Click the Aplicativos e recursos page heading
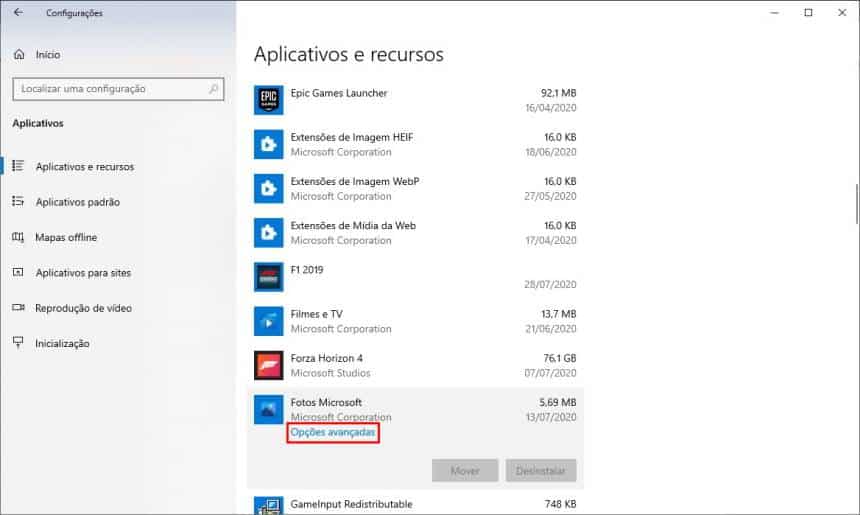Screen dimensions: 860x515 (349, 54)
